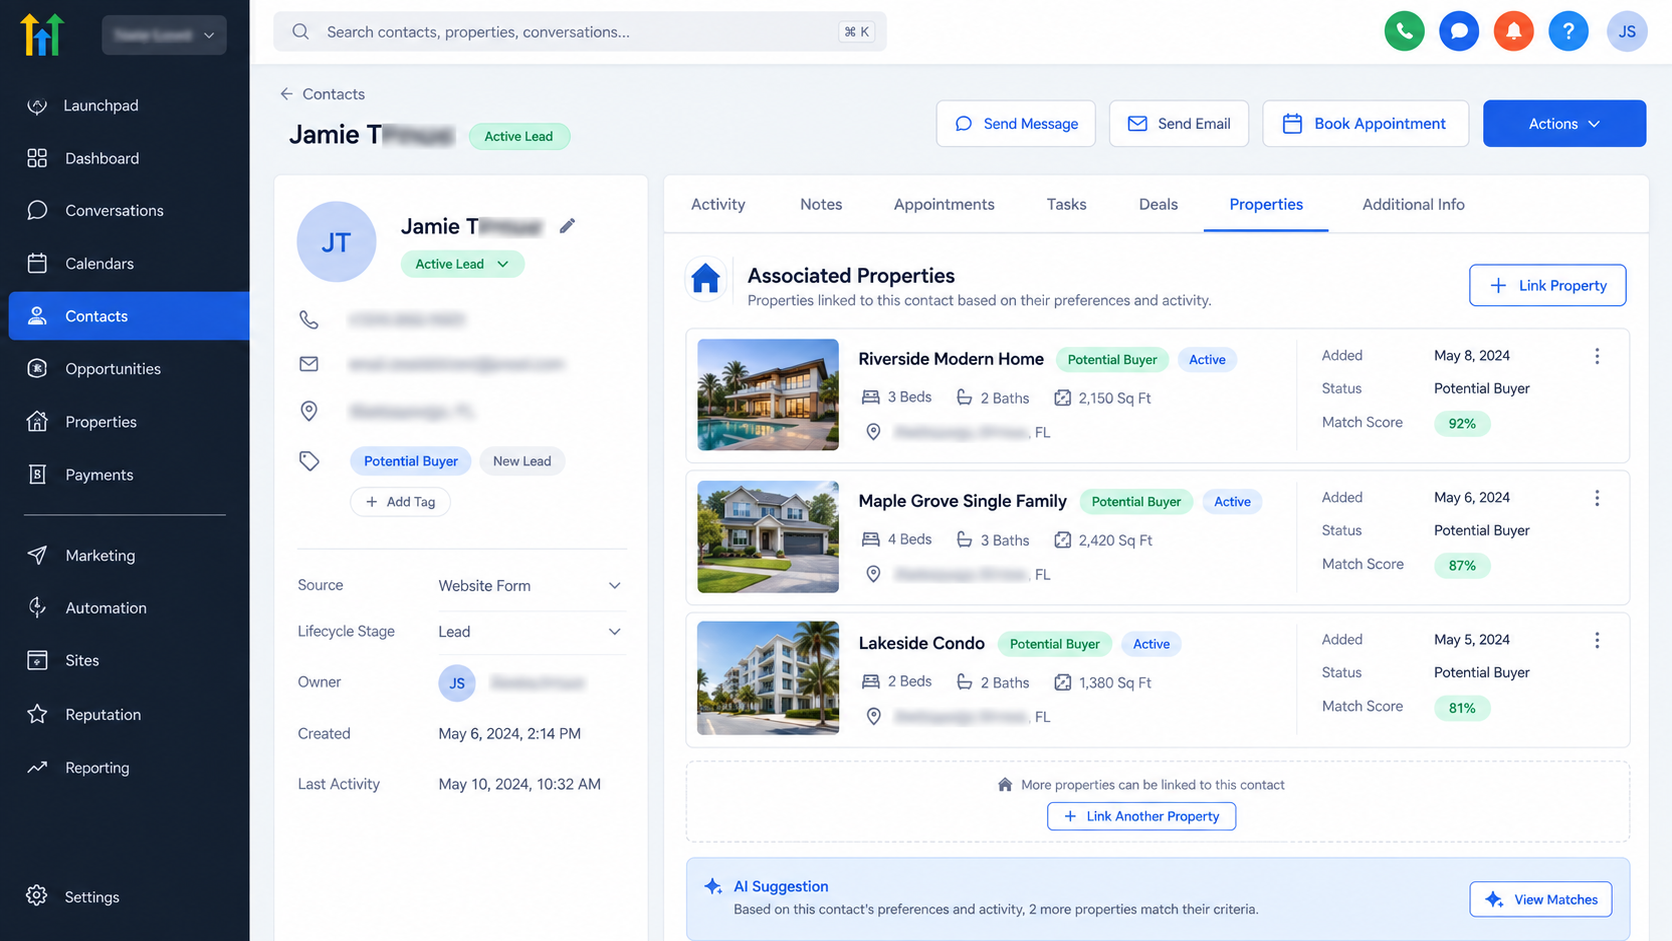Click the help question mark icon
Viewport: 1672px width, 941px height.
tap(1568, 32)
